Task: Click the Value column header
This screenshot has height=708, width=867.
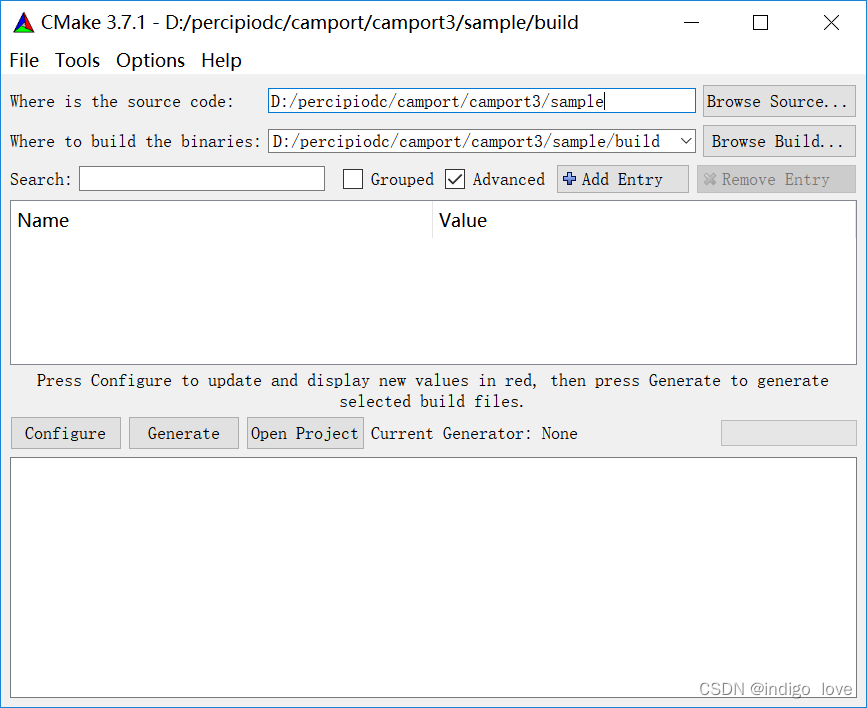Action: pos(644,220)
